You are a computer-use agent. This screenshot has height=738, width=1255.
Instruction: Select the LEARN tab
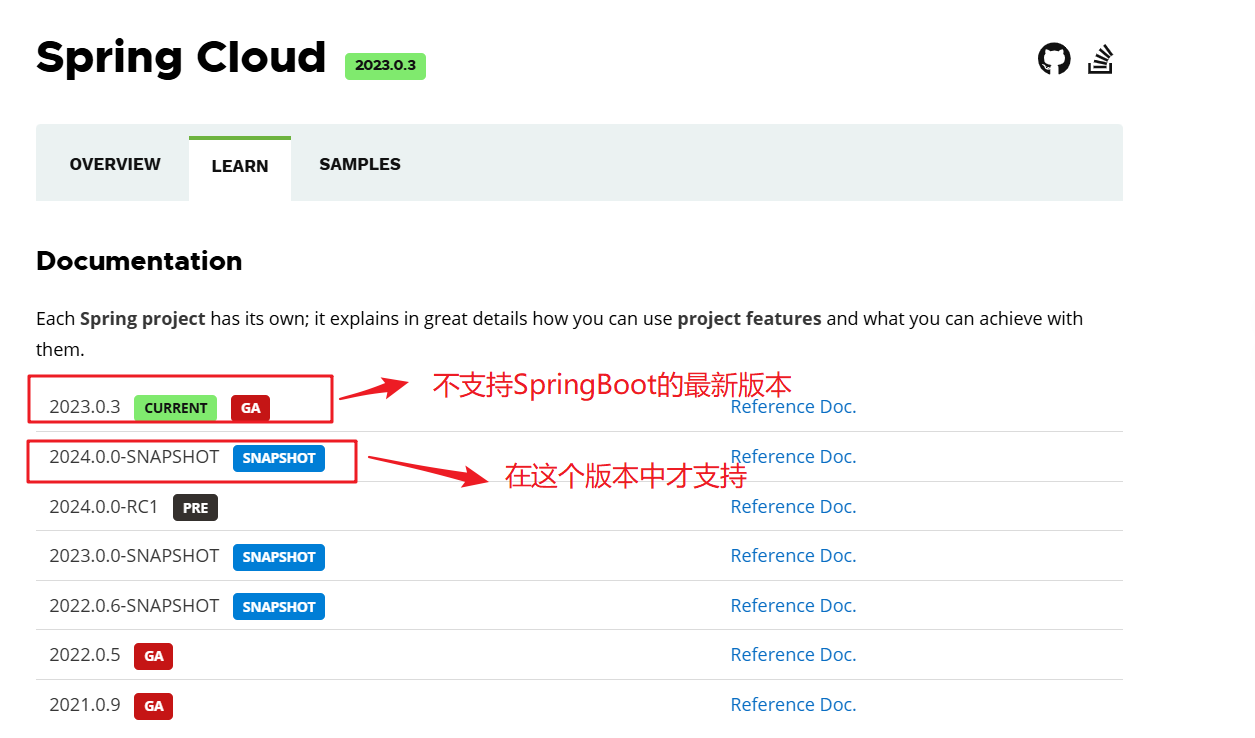240,166
